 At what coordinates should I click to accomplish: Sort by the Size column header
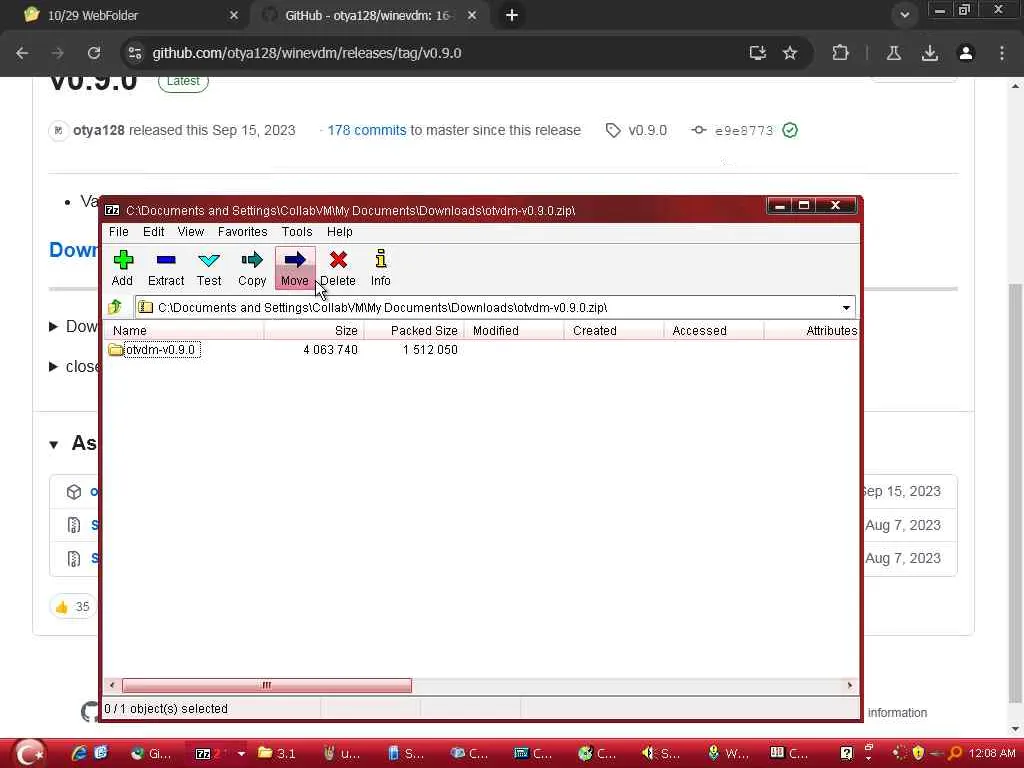[x=313, y=330]
